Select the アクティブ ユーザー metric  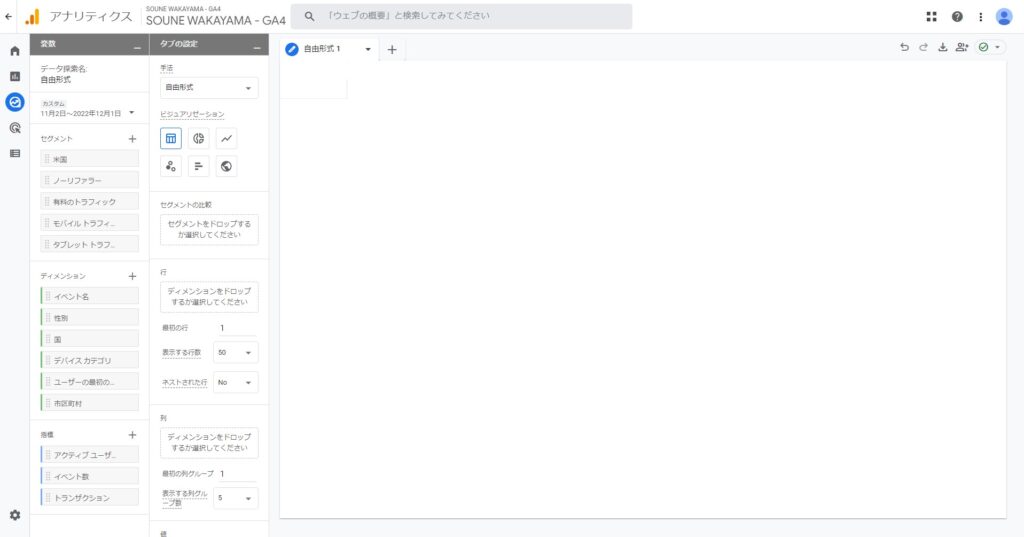[89, 455]
